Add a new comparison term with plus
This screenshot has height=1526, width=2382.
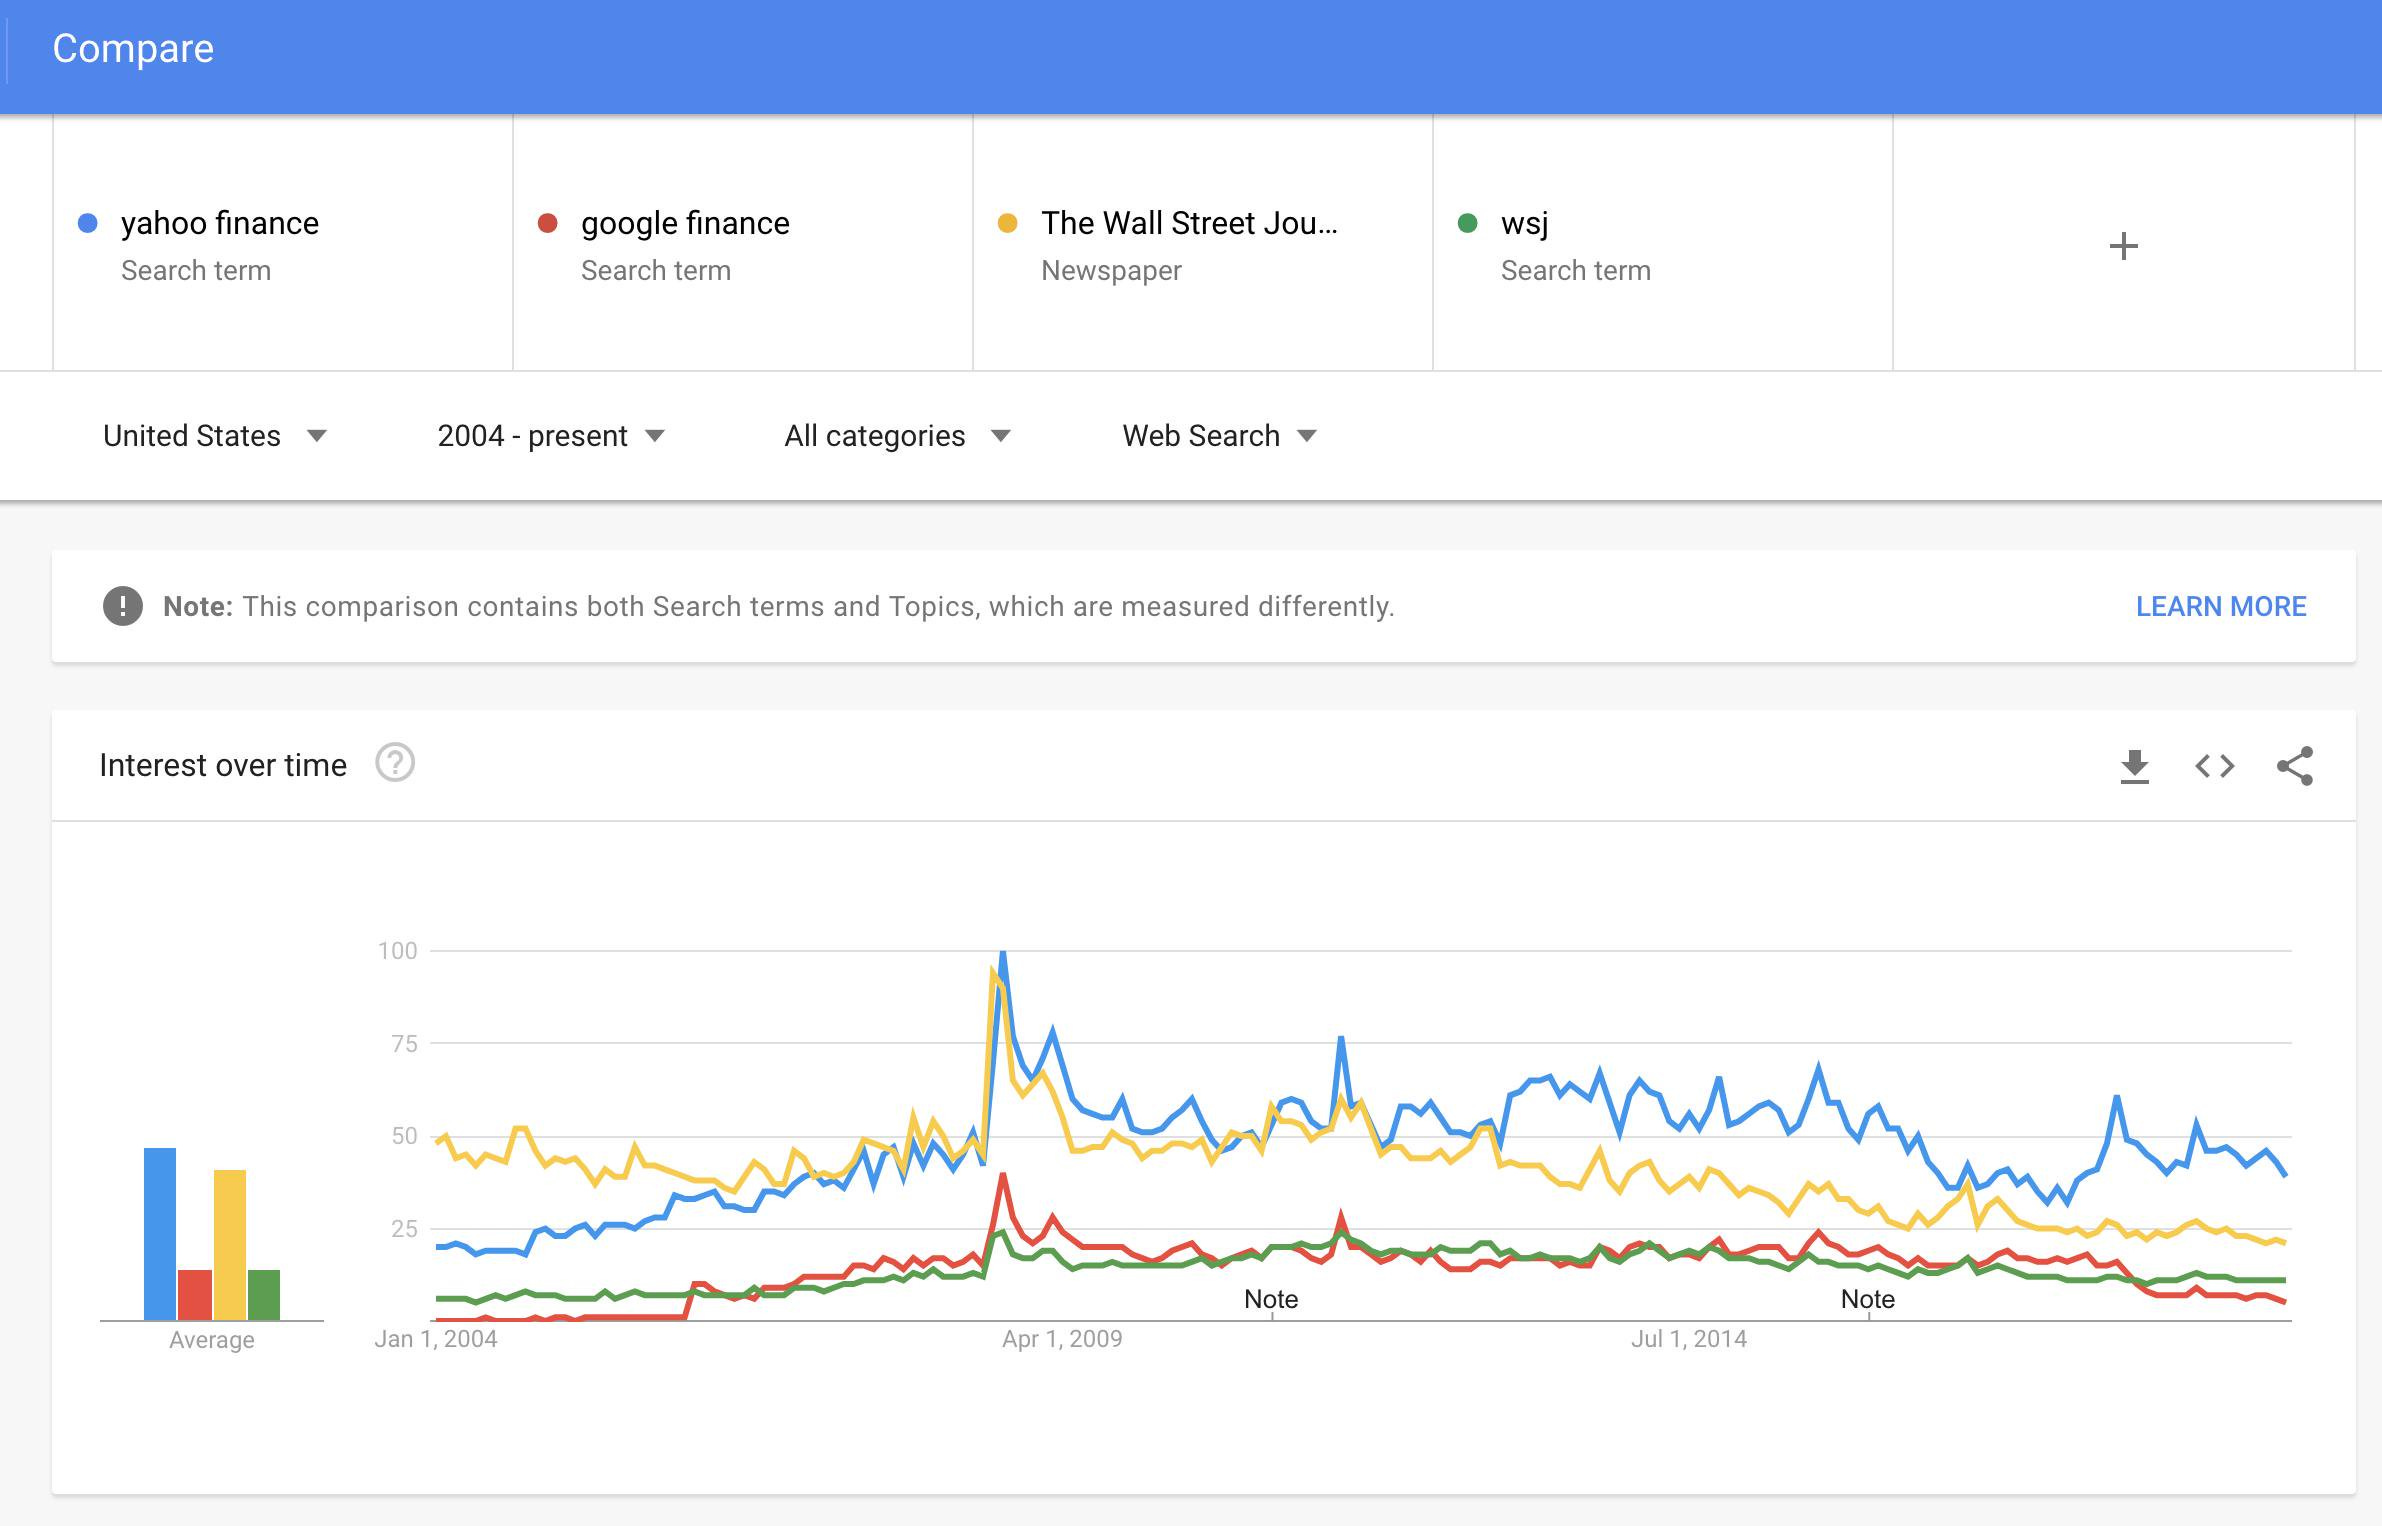pyautogui.click(x=2123, y=246)
